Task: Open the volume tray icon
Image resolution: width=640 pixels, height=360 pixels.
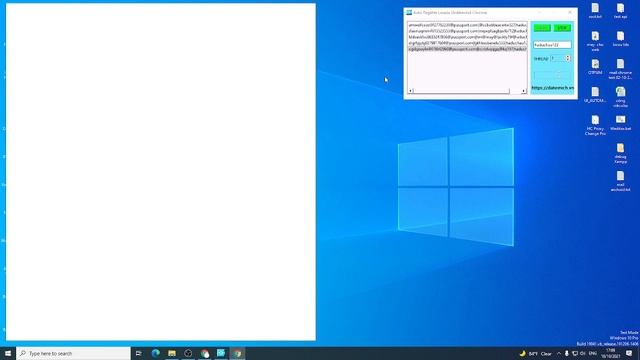Action: click(x=582, y=353)
